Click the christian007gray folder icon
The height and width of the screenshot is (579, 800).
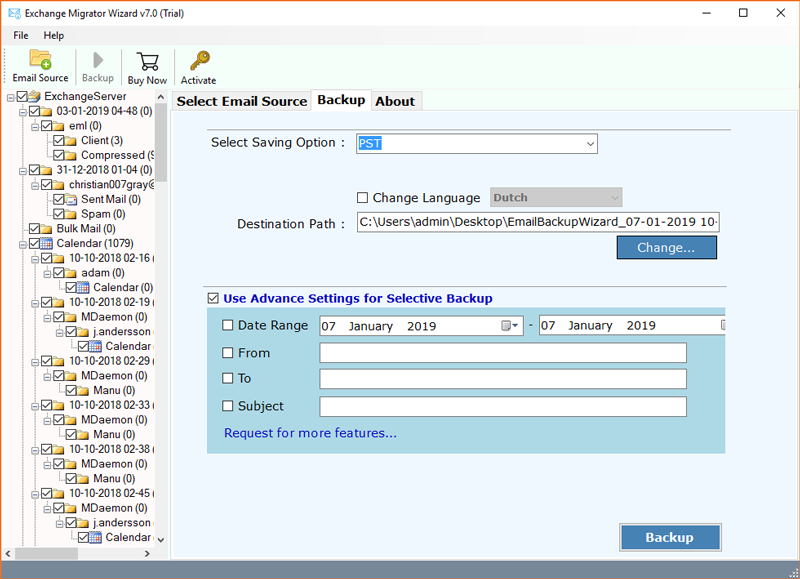(59, 185)
